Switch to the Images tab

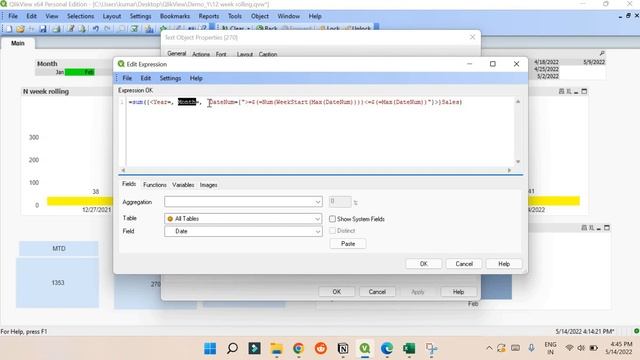pyautogui.click(x=209, y=185)
